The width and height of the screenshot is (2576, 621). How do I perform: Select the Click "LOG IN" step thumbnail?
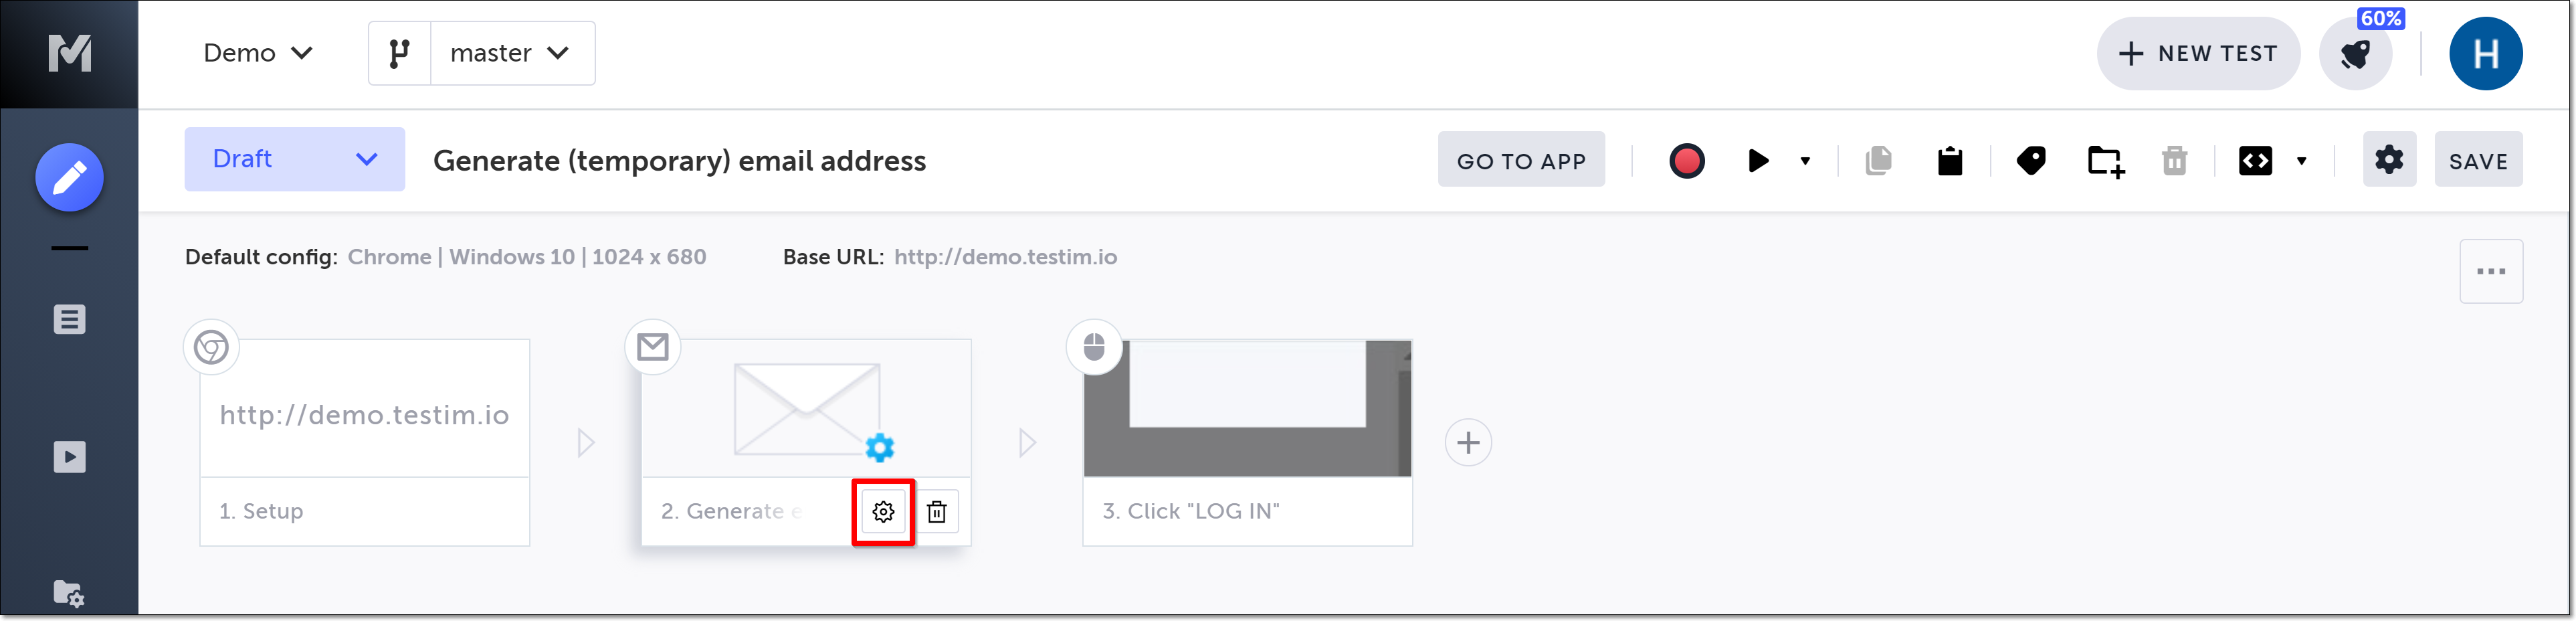click(1247, 410)
